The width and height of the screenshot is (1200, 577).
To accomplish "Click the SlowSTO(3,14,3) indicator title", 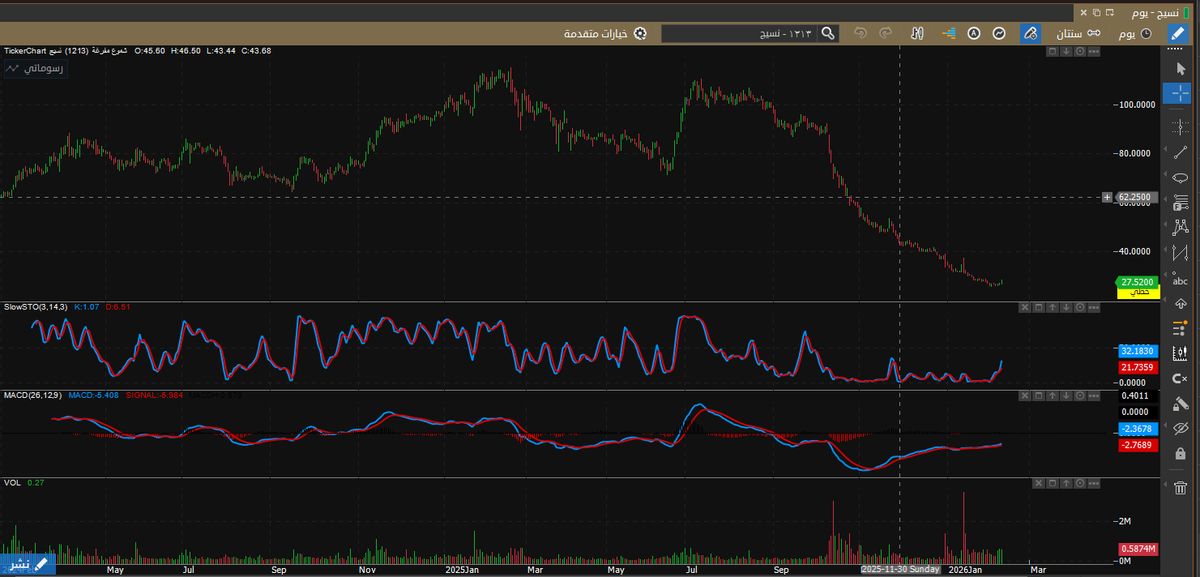I will click(x=35, y=306).
